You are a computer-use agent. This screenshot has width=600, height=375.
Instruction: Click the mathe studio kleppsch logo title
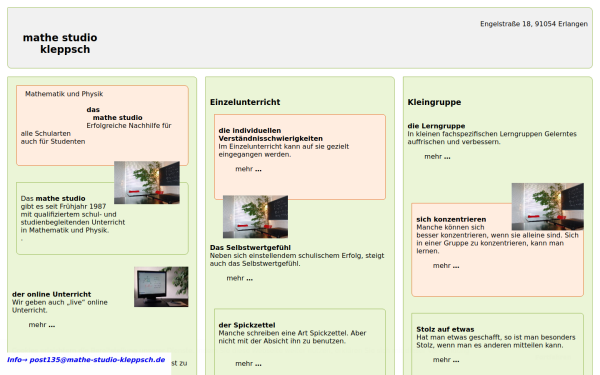60,44
